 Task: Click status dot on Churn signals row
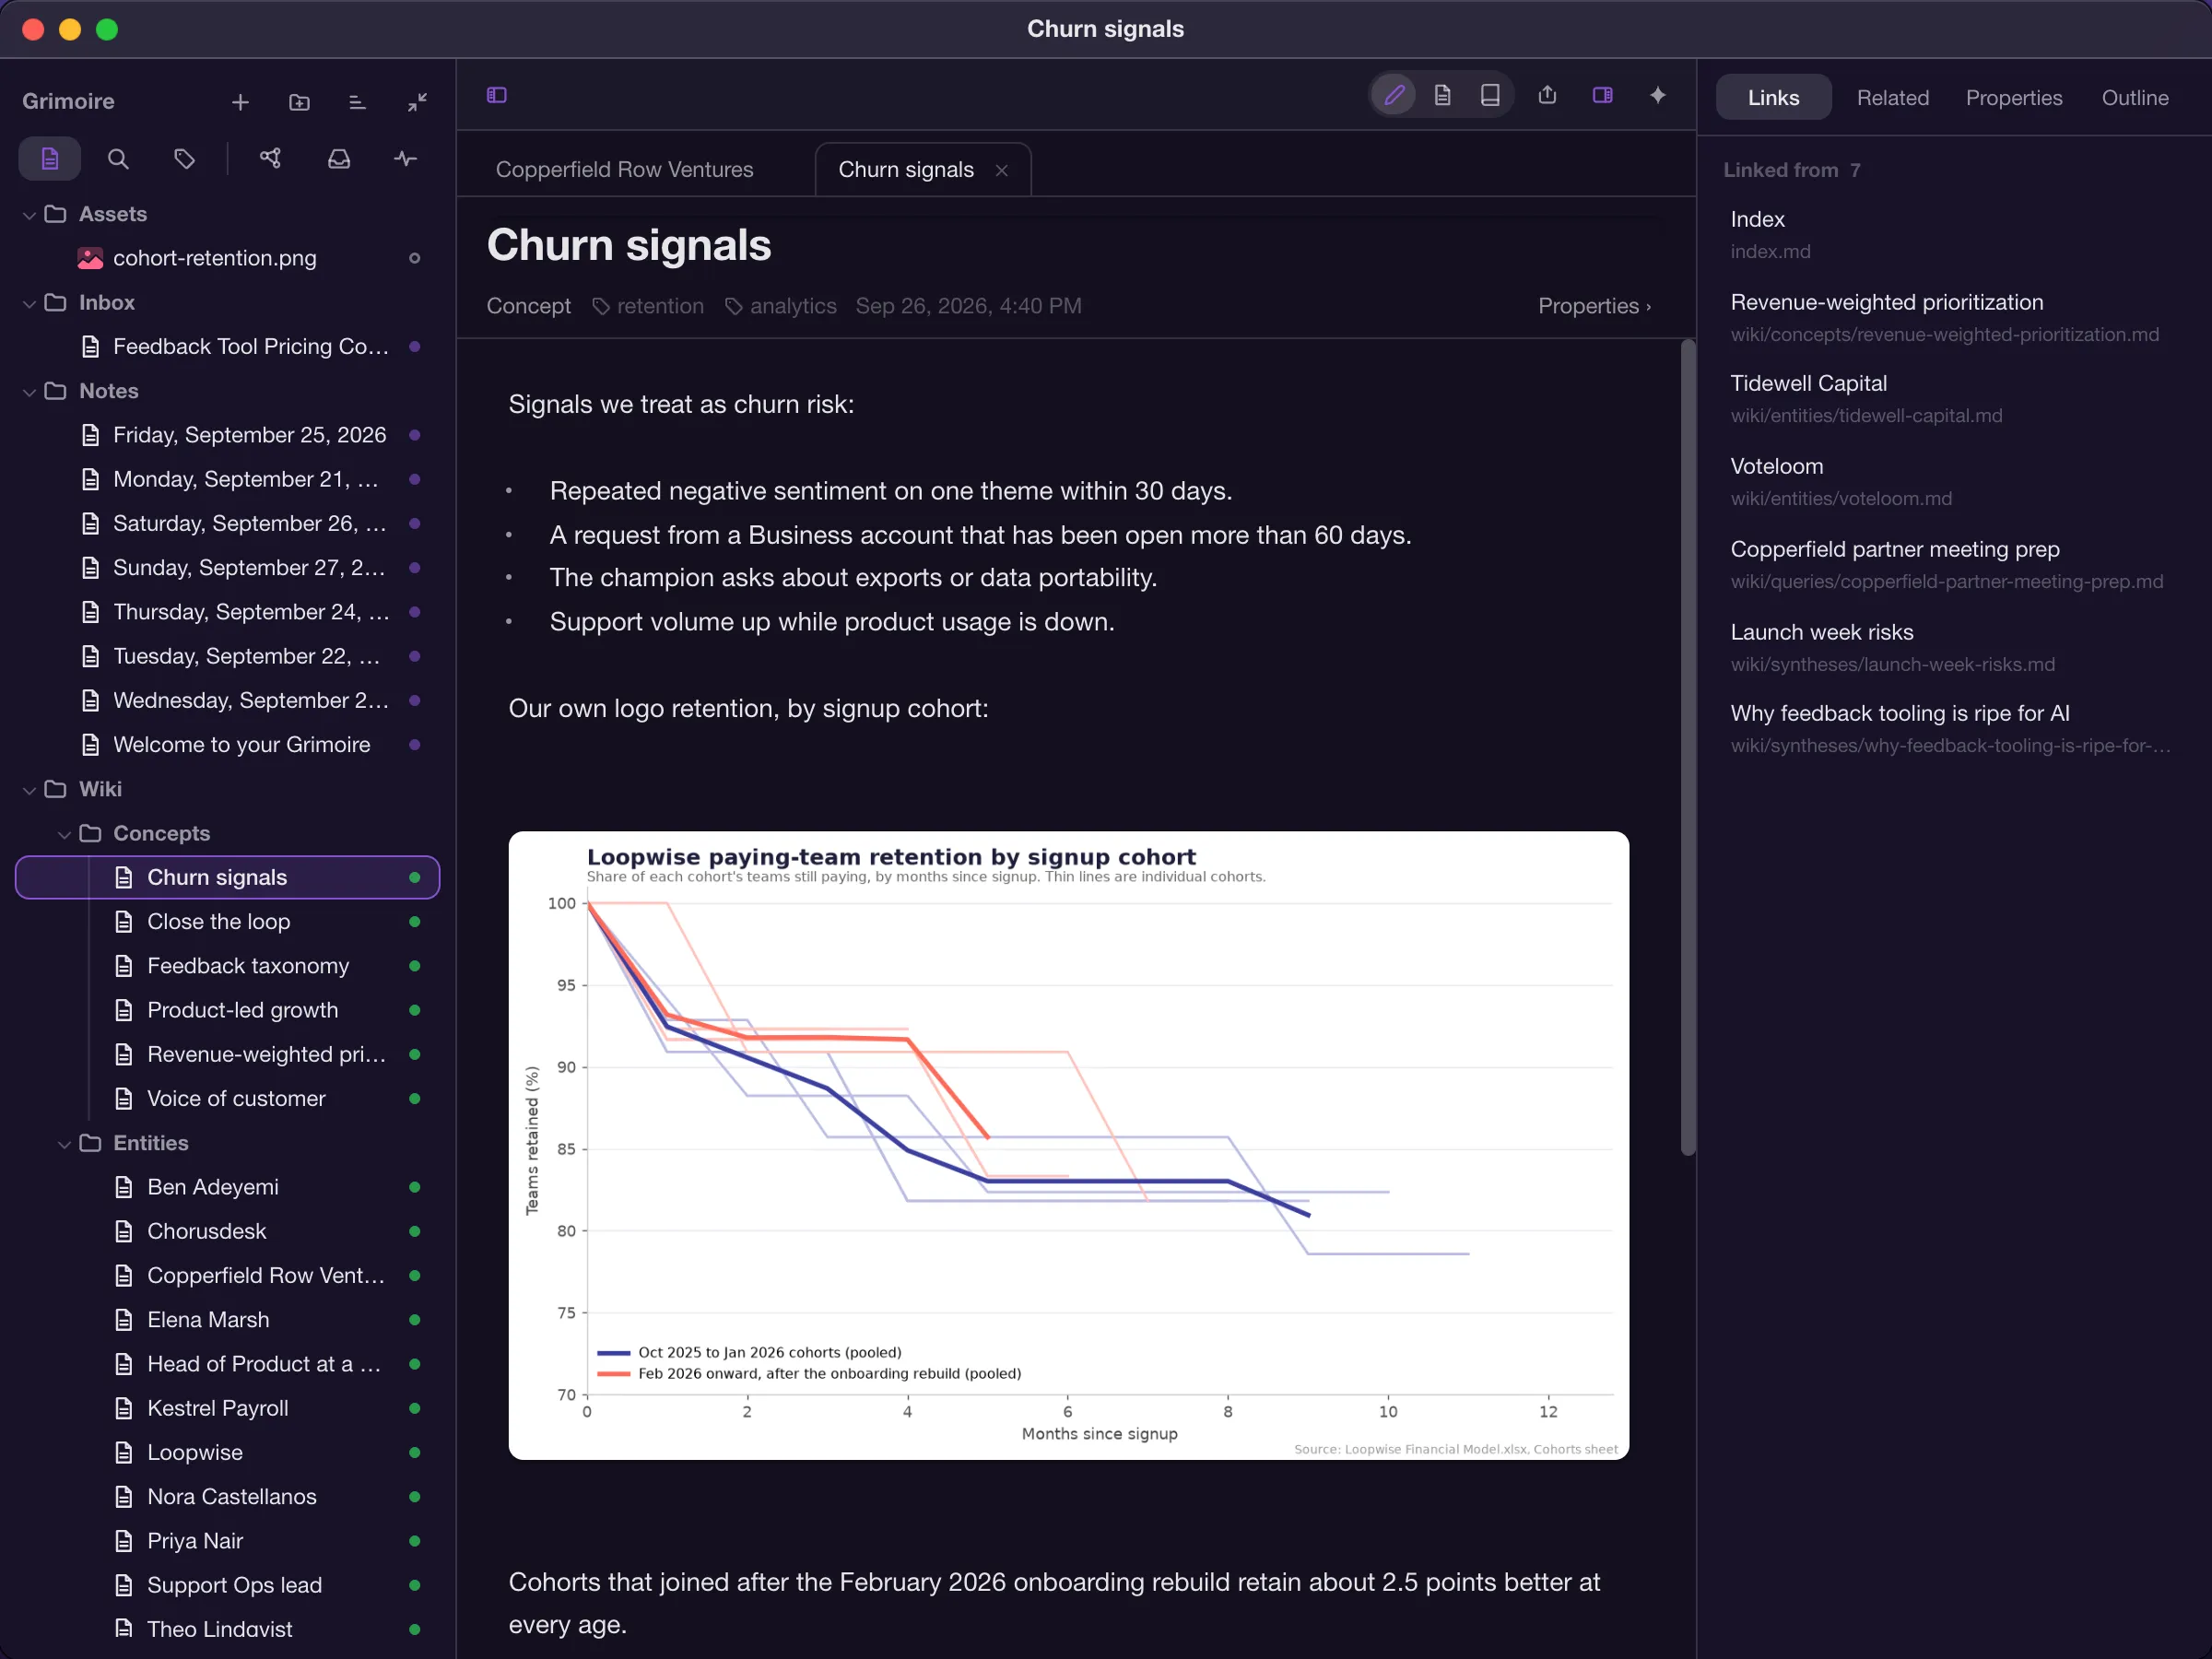(x=414, y=878)
